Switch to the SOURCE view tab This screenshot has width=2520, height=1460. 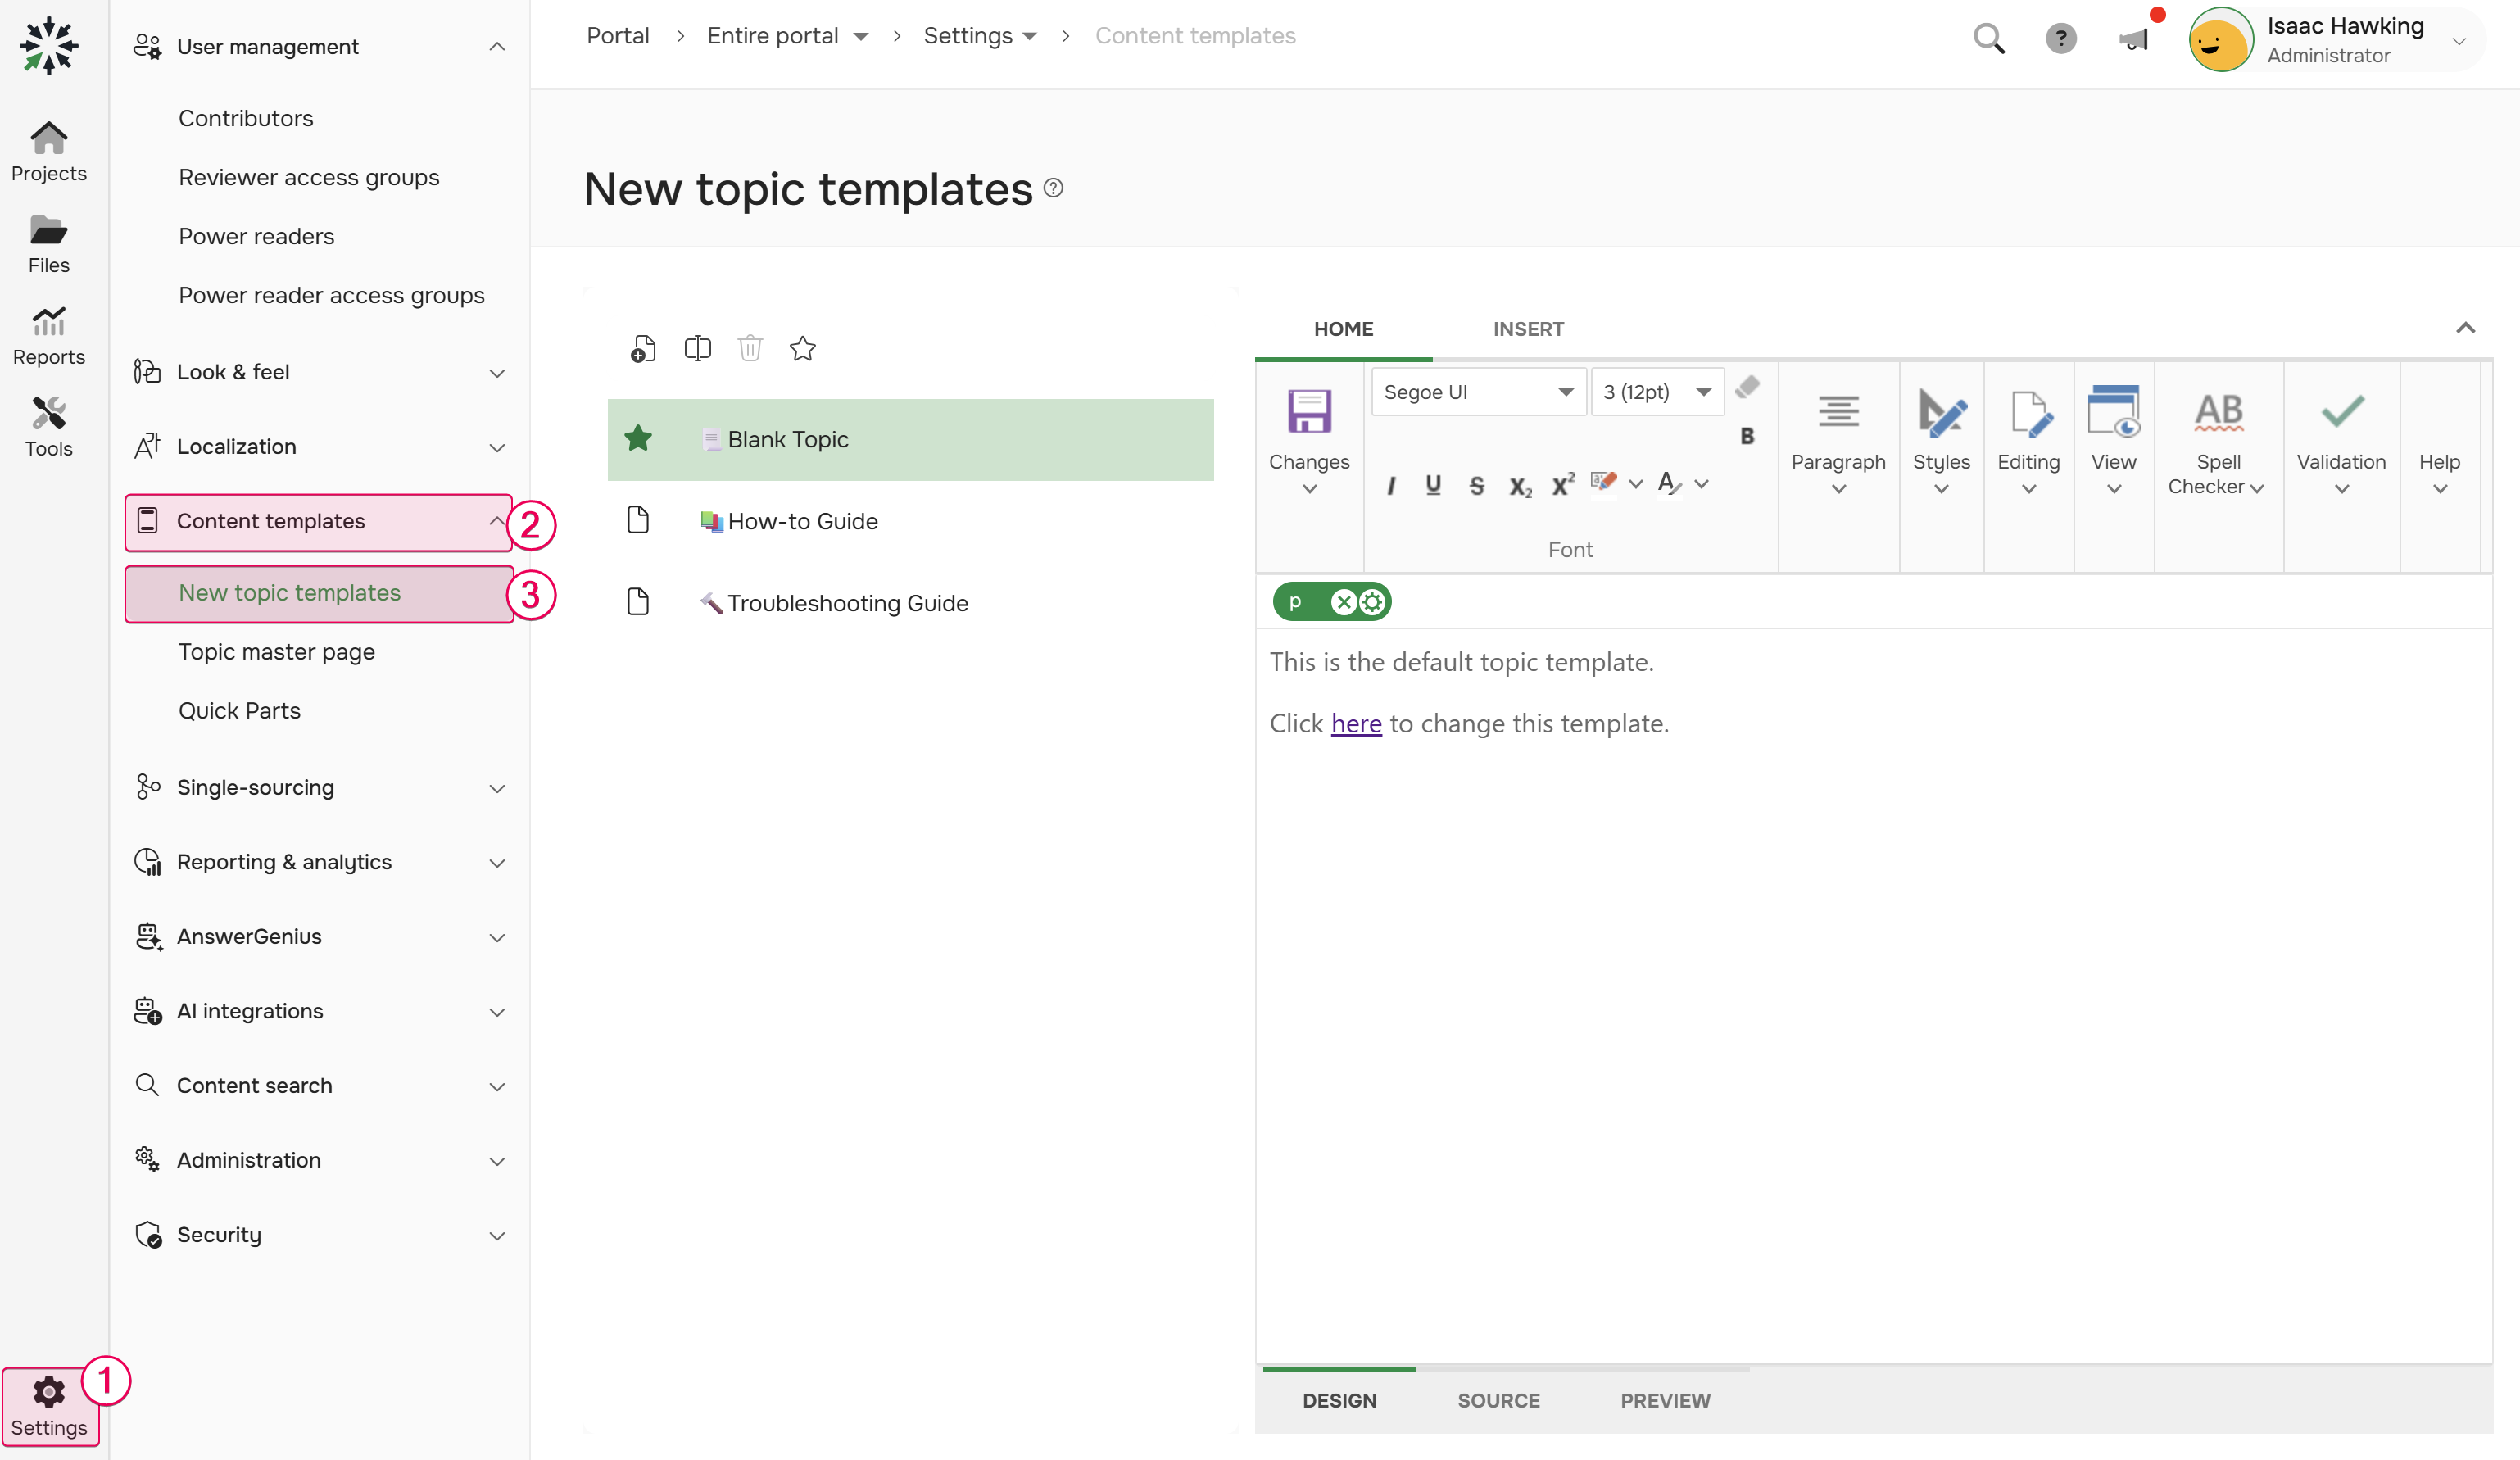point(1498,1400)
